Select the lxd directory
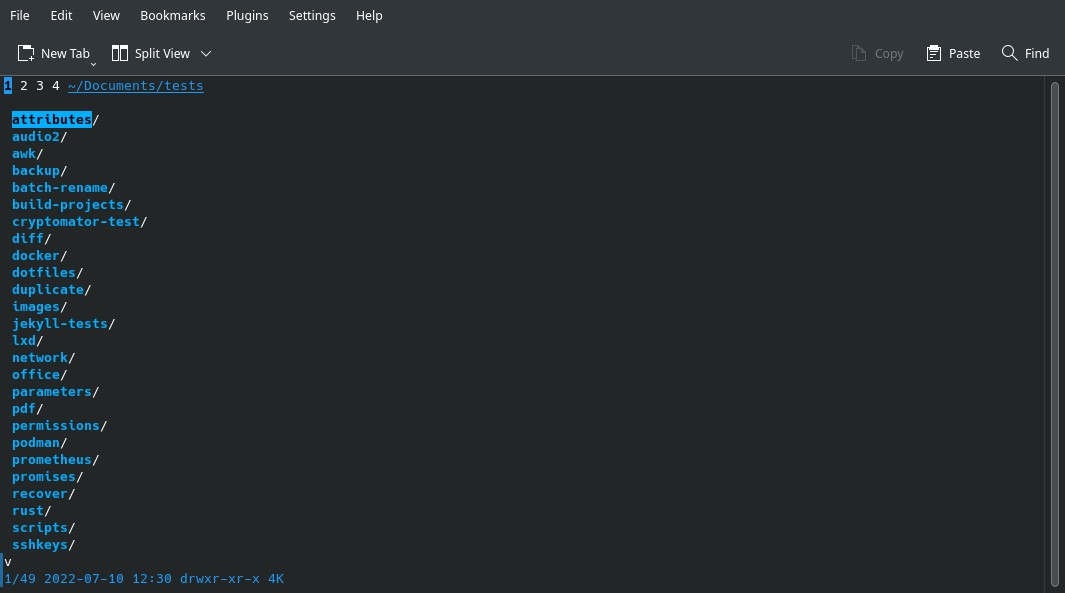 [x=24, y=340]
